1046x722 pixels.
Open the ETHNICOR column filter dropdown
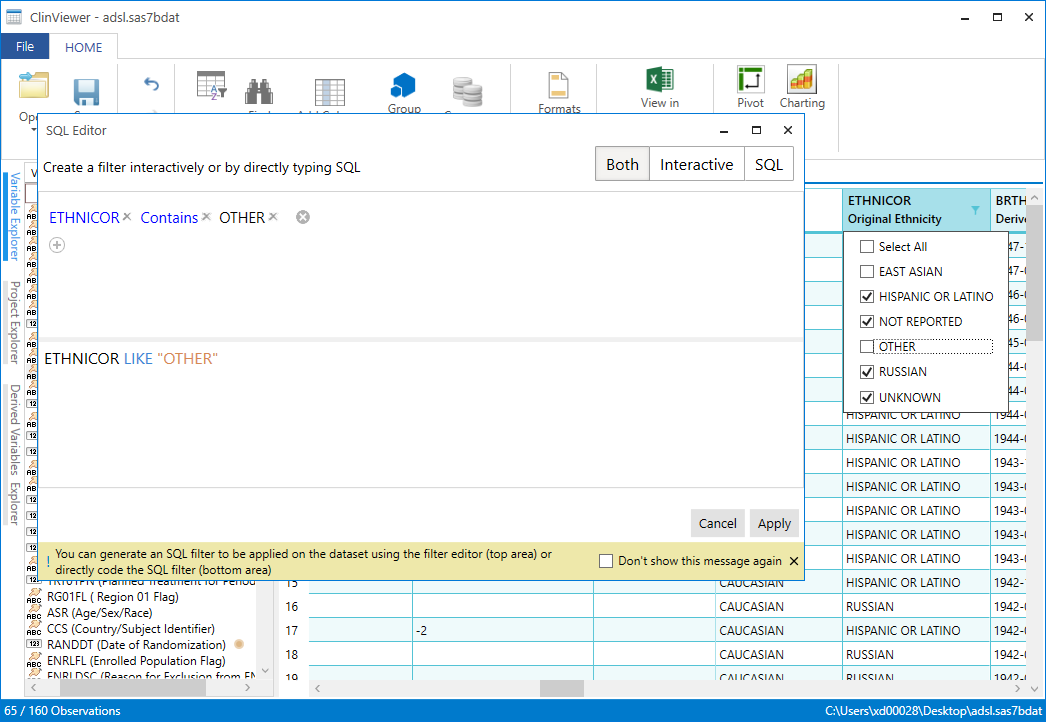tap(975, 210)
